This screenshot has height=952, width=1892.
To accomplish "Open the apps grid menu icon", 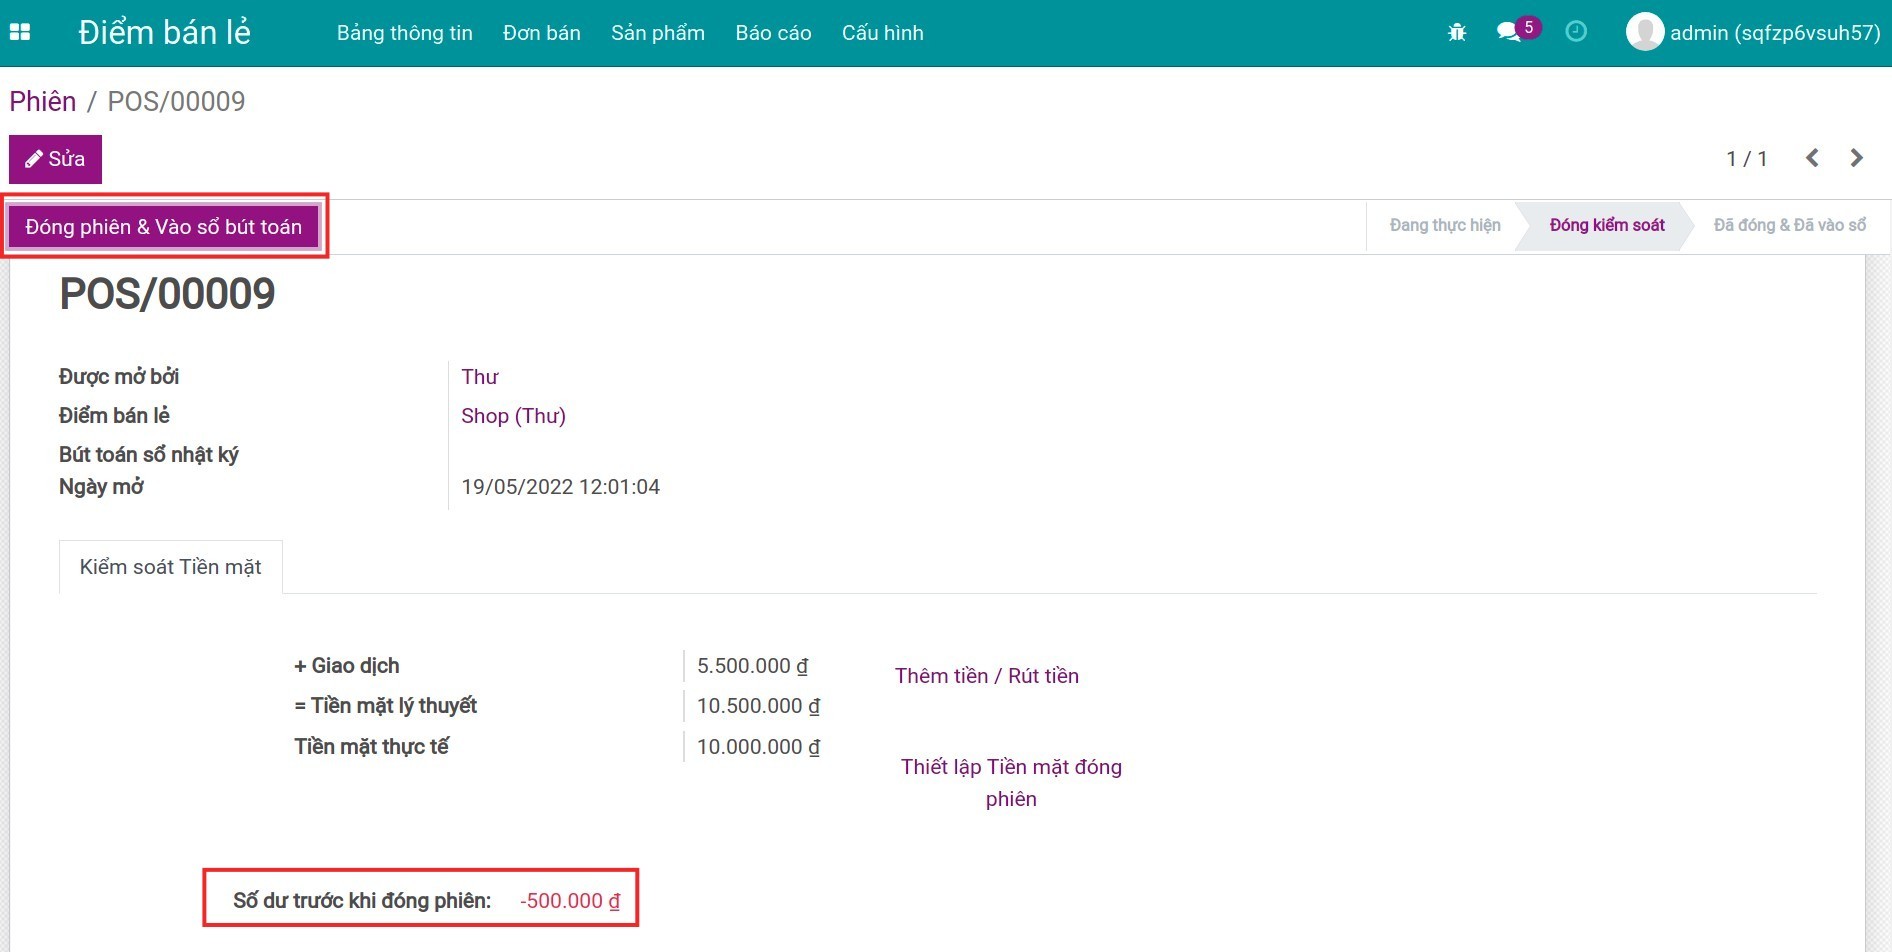I will coord(20,32).
